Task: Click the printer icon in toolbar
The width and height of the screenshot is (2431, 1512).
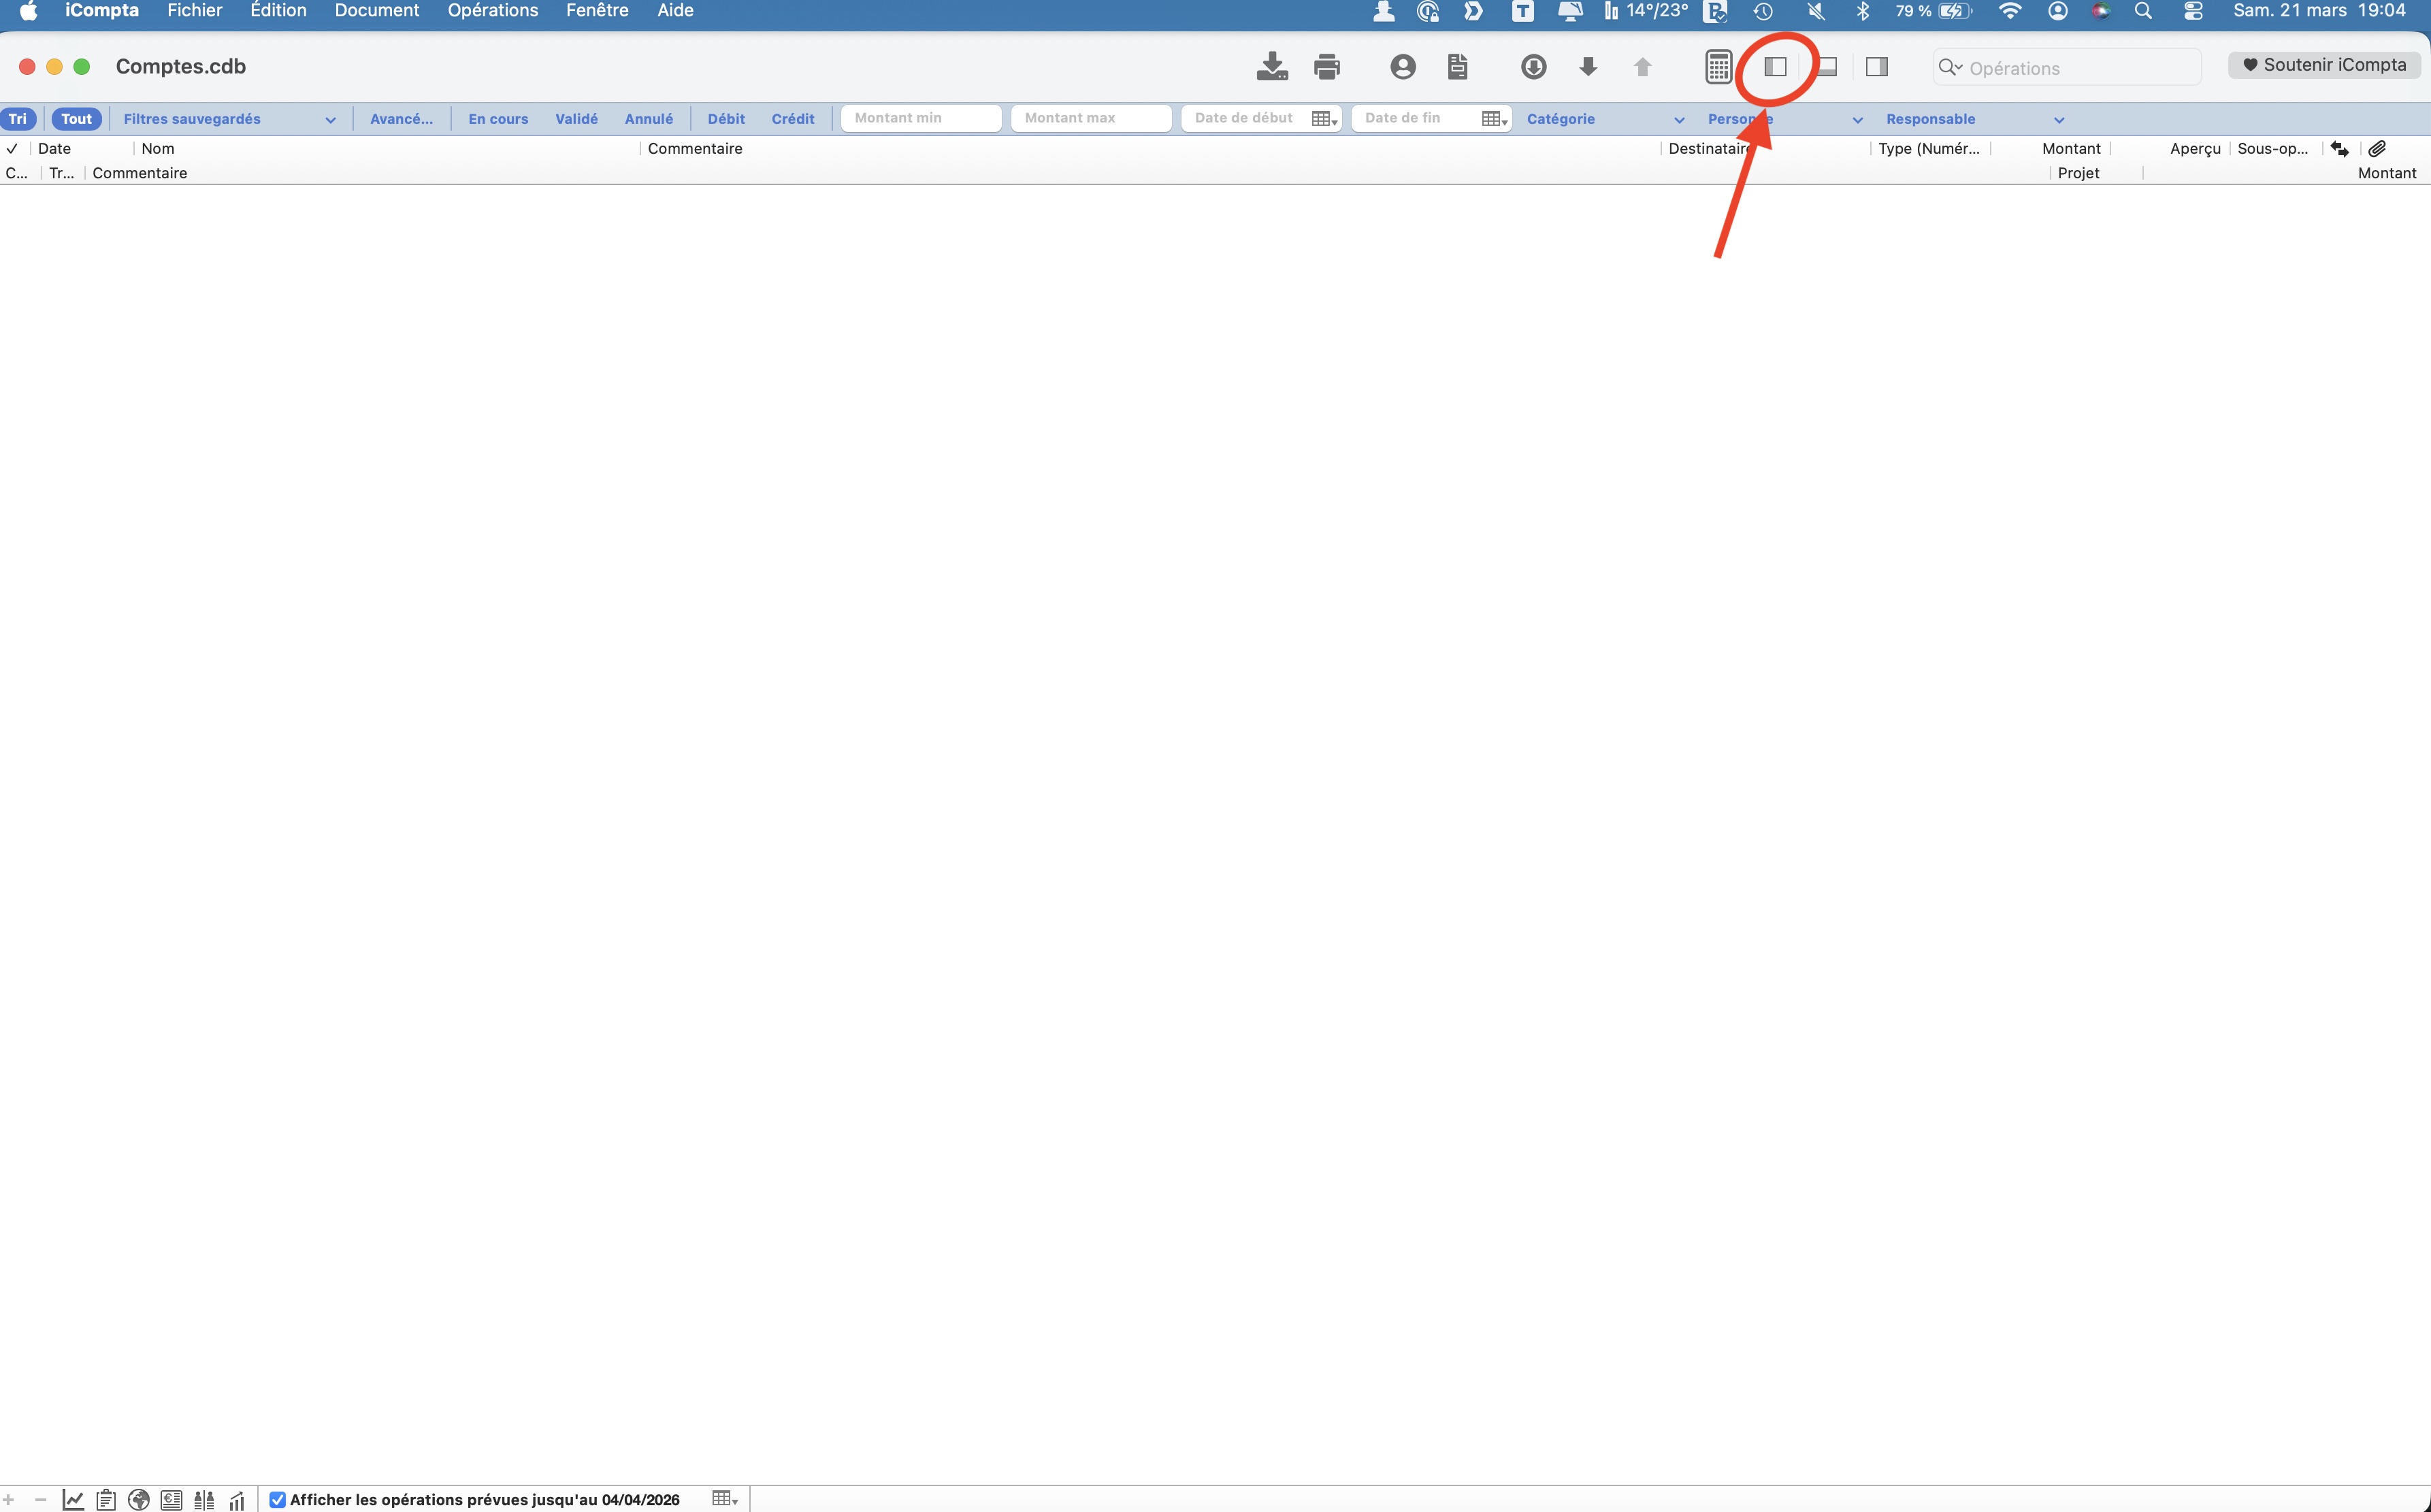Action: click(x=1326, y=67)
